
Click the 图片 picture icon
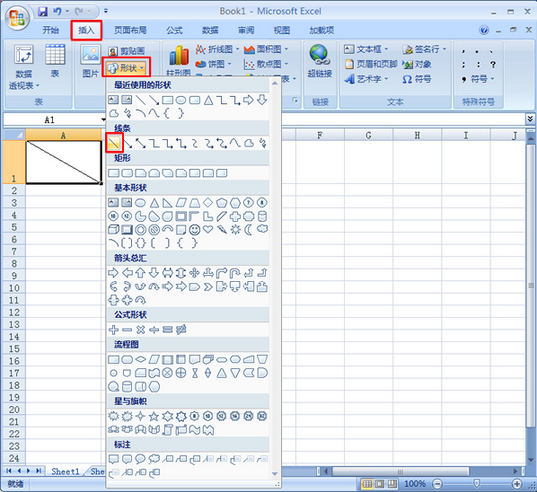point(90,61)
